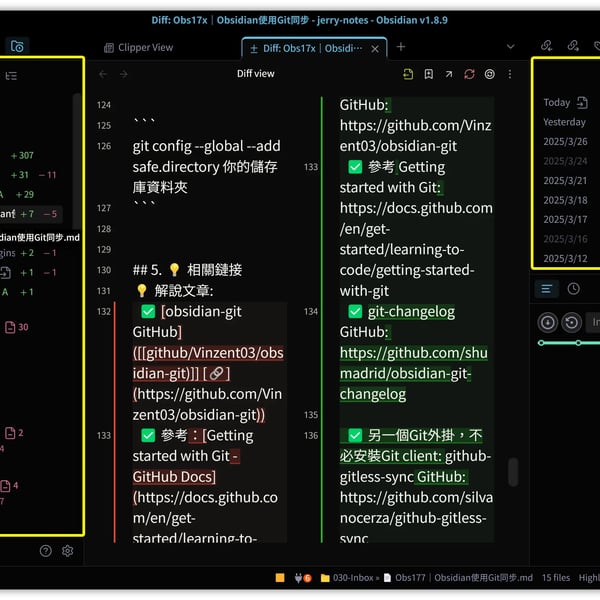Open the tab list dropdown chevron
Viewport: 600px width, 600px height.
pyautogui.click(x=510, y=47)
